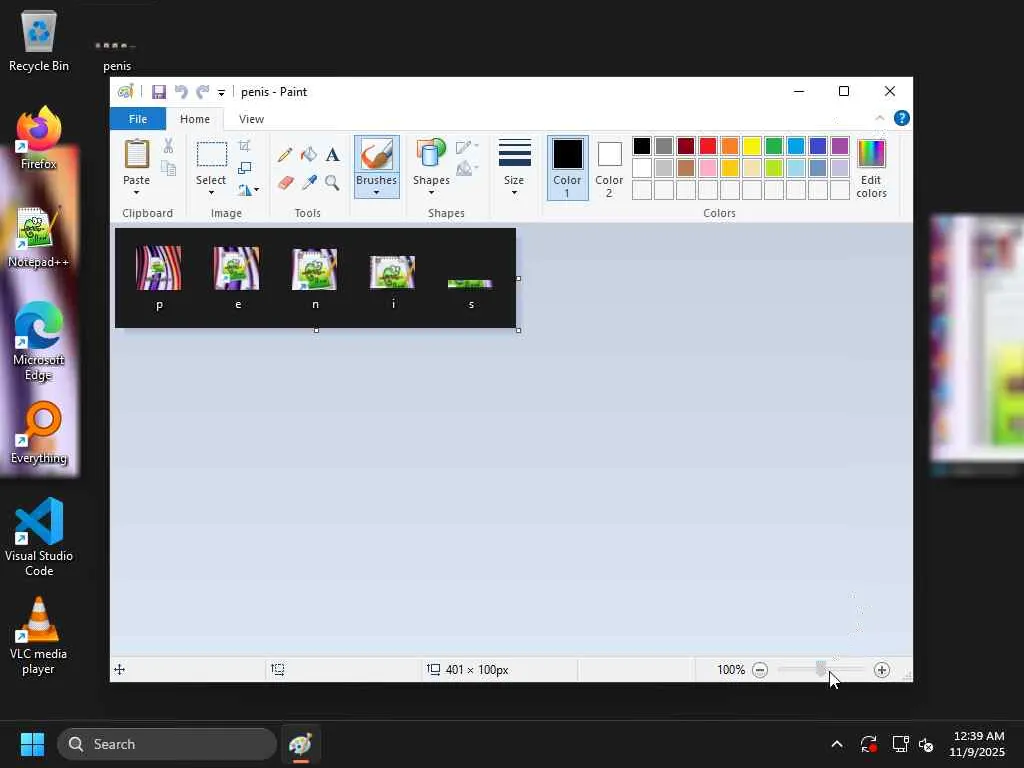Select the Color picker eyedropper tool
The image size is (1024, 768).
[x=309, y=182]
